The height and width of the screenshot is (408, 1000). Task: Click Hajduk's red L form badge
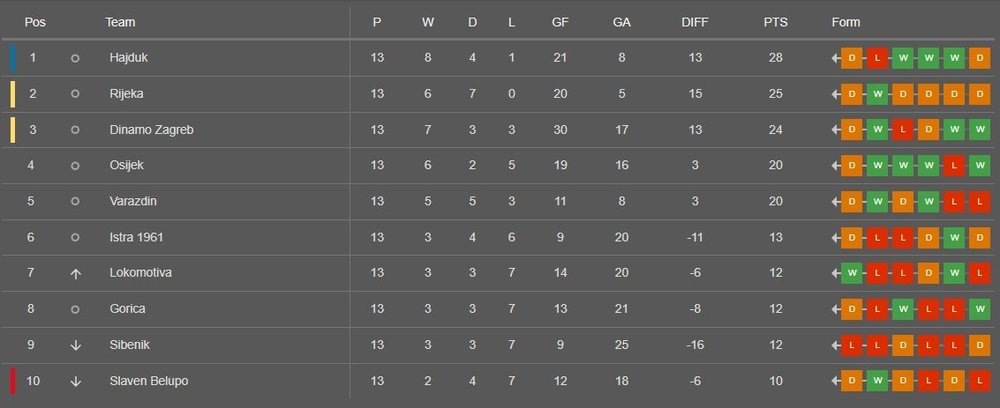[x=877, y=58]
